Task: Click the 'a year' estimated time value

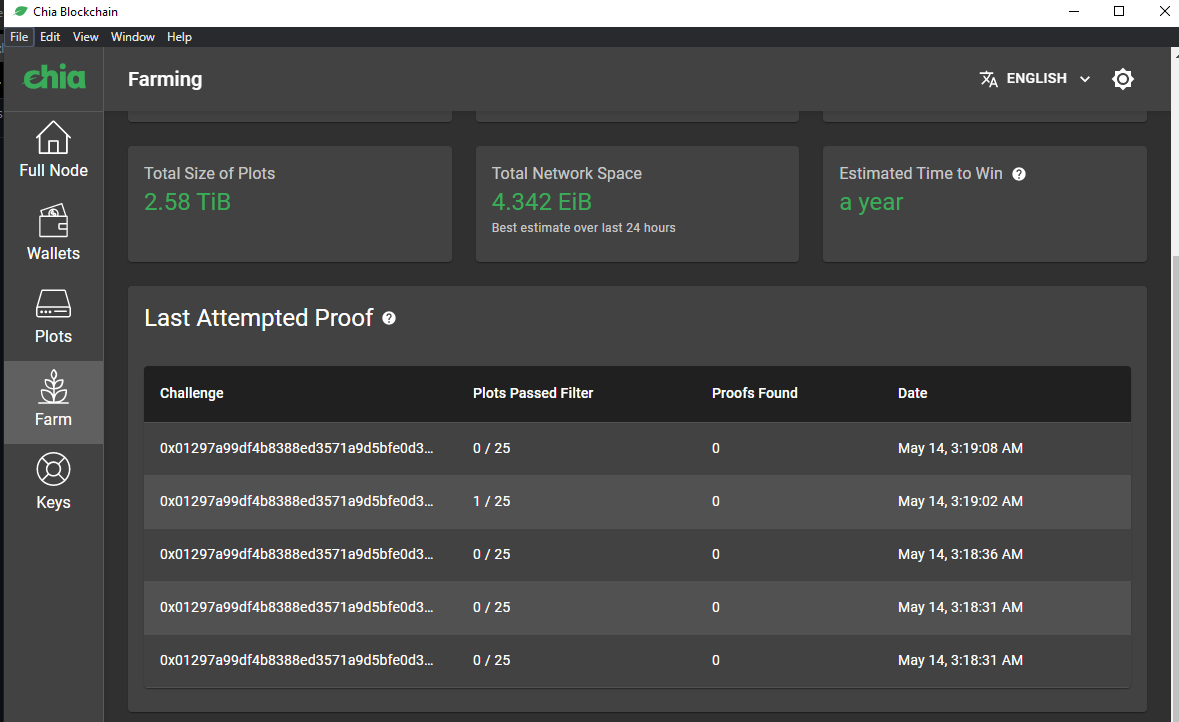Action: (x=871, y=202)
